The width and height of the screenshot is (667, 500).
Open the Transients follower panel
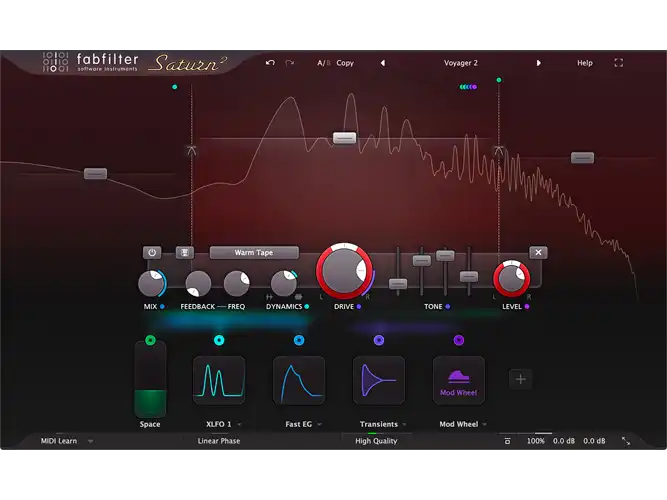[x=379, y=380]
